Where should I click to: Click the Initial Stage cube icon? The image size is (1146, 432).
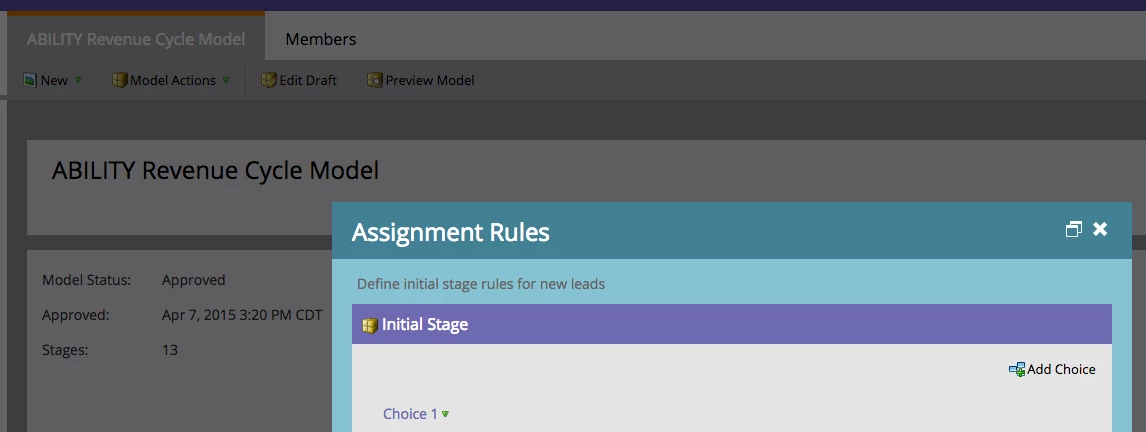(370, 325)
